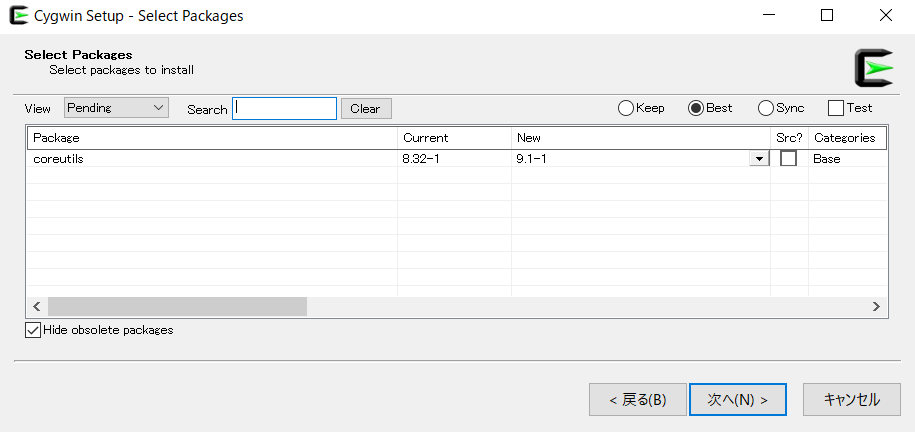Open the View dropdown showing Pending
The image size is (915, 432).
point(116,108)
